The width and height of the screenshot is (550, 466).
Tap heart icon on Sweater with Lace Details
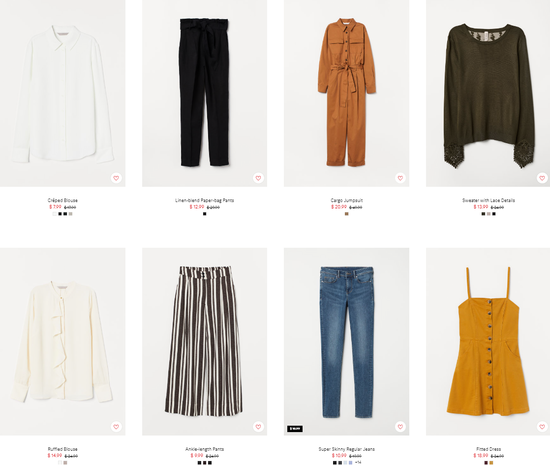coord(542,178)
